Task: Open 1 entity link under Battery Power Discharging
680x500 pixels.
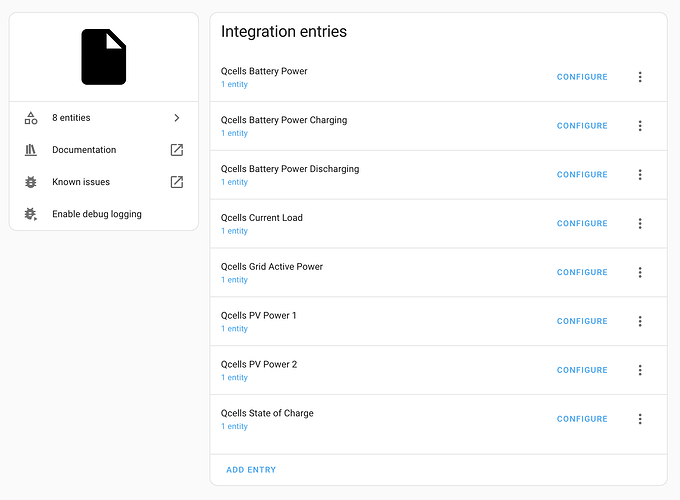Action: [234, 182]
